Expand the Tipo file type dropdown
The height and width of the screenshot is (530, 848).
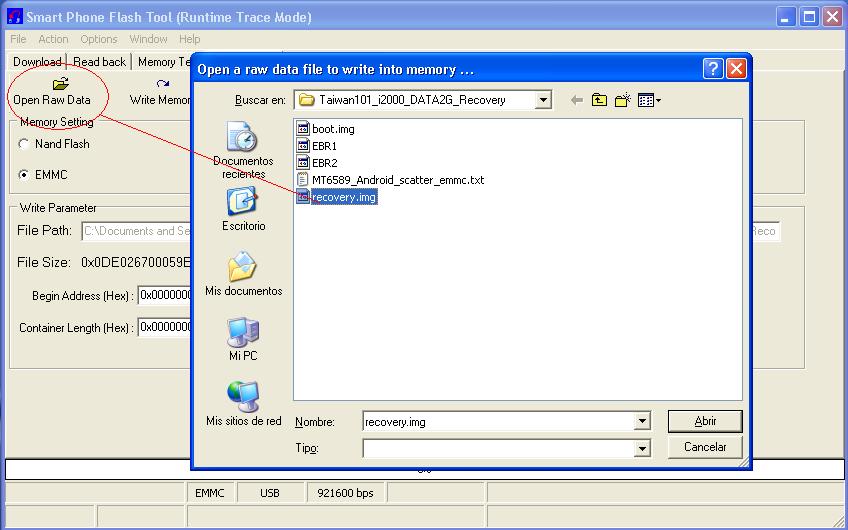point(641,448)
